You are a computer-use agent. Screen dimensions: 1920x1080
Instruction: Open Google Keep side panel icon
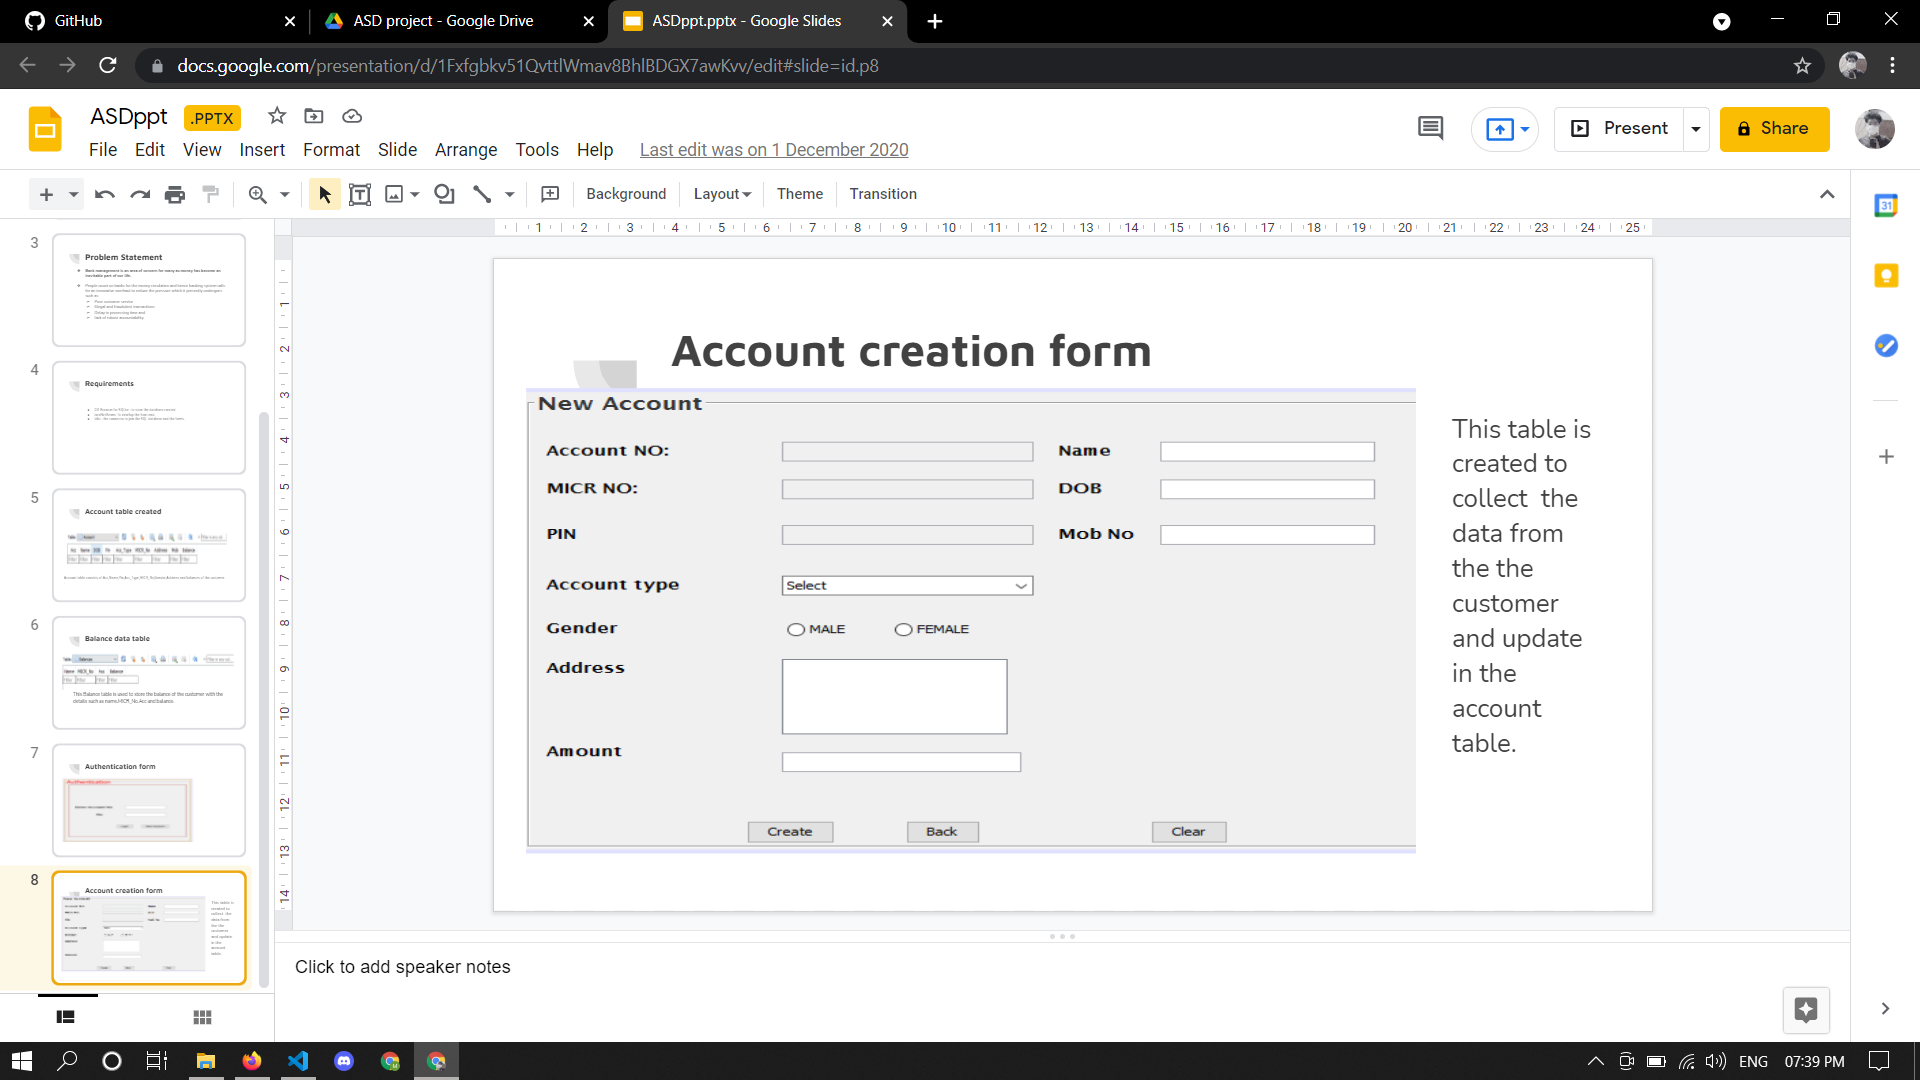coord(1886,276)
